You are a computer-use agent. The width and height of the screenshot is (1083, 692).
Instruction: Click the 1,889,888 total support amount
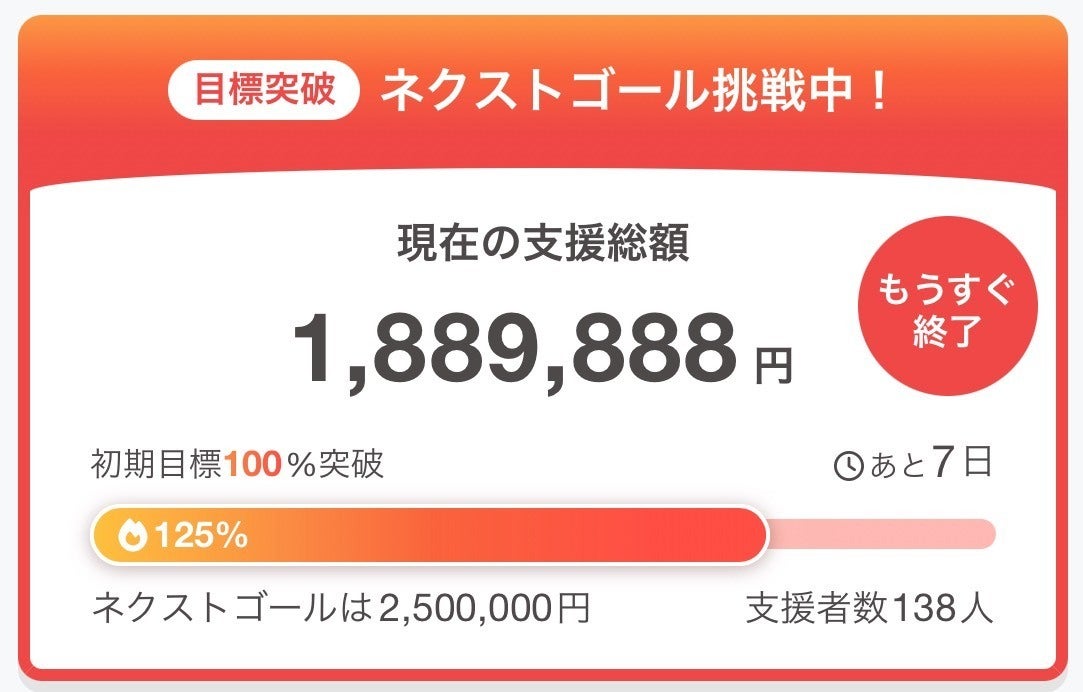coord(515,345)
